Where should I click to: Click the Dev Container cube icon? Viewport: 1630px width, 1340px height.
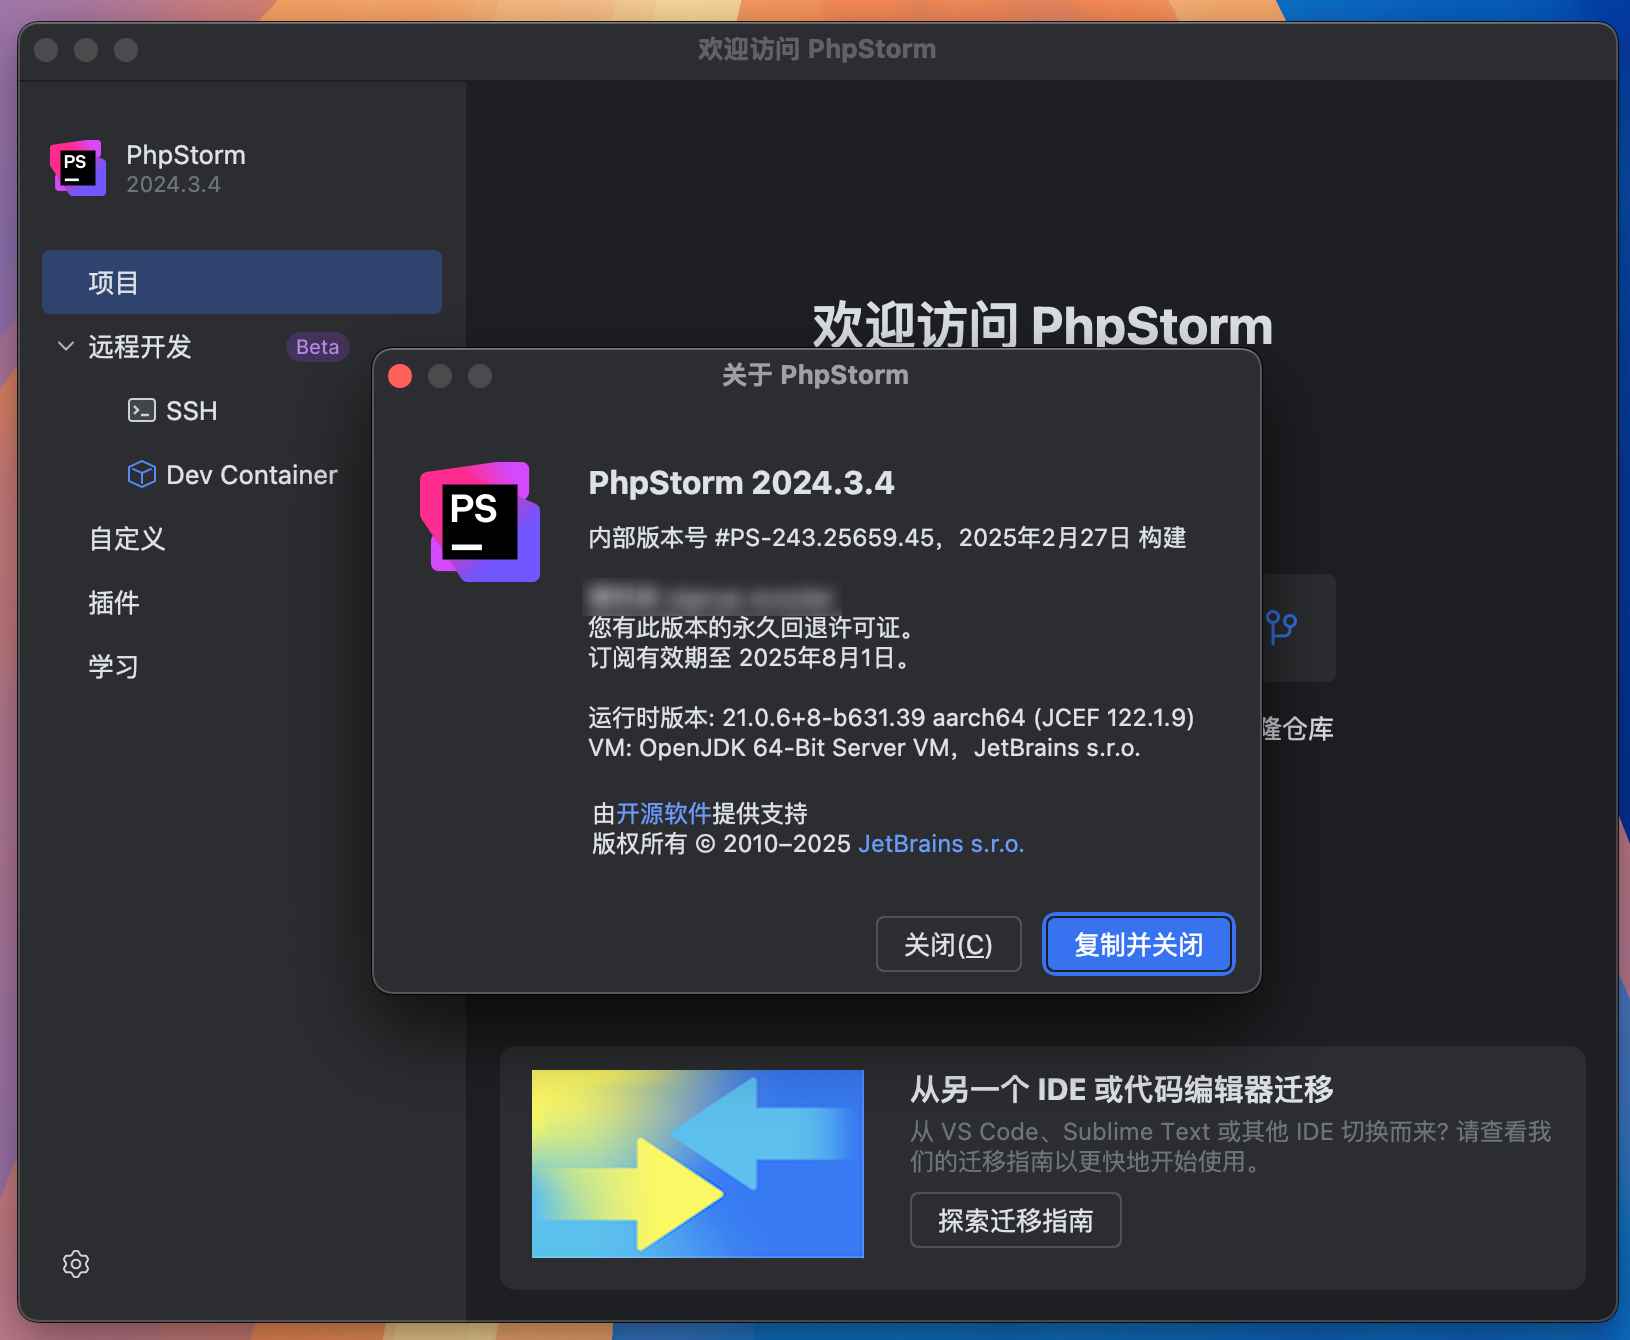142,474
